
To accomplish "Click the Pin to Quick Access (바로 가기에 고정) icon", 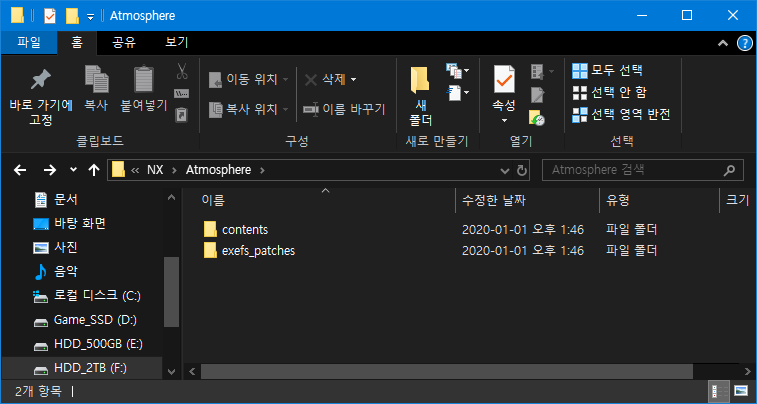I will pyautogui.click(x=41, y=80).
